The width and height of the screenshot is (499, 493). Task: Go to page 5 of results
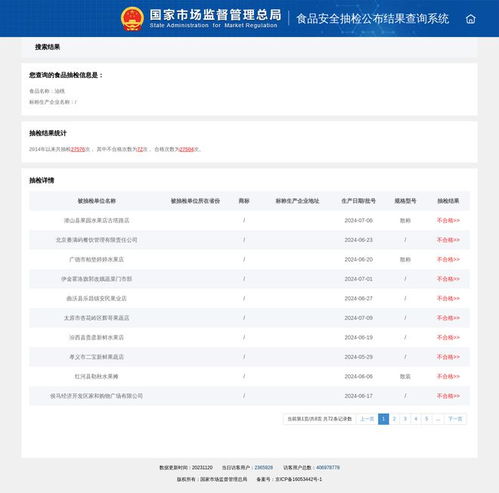pyautogui.click(x=426, y=419)
